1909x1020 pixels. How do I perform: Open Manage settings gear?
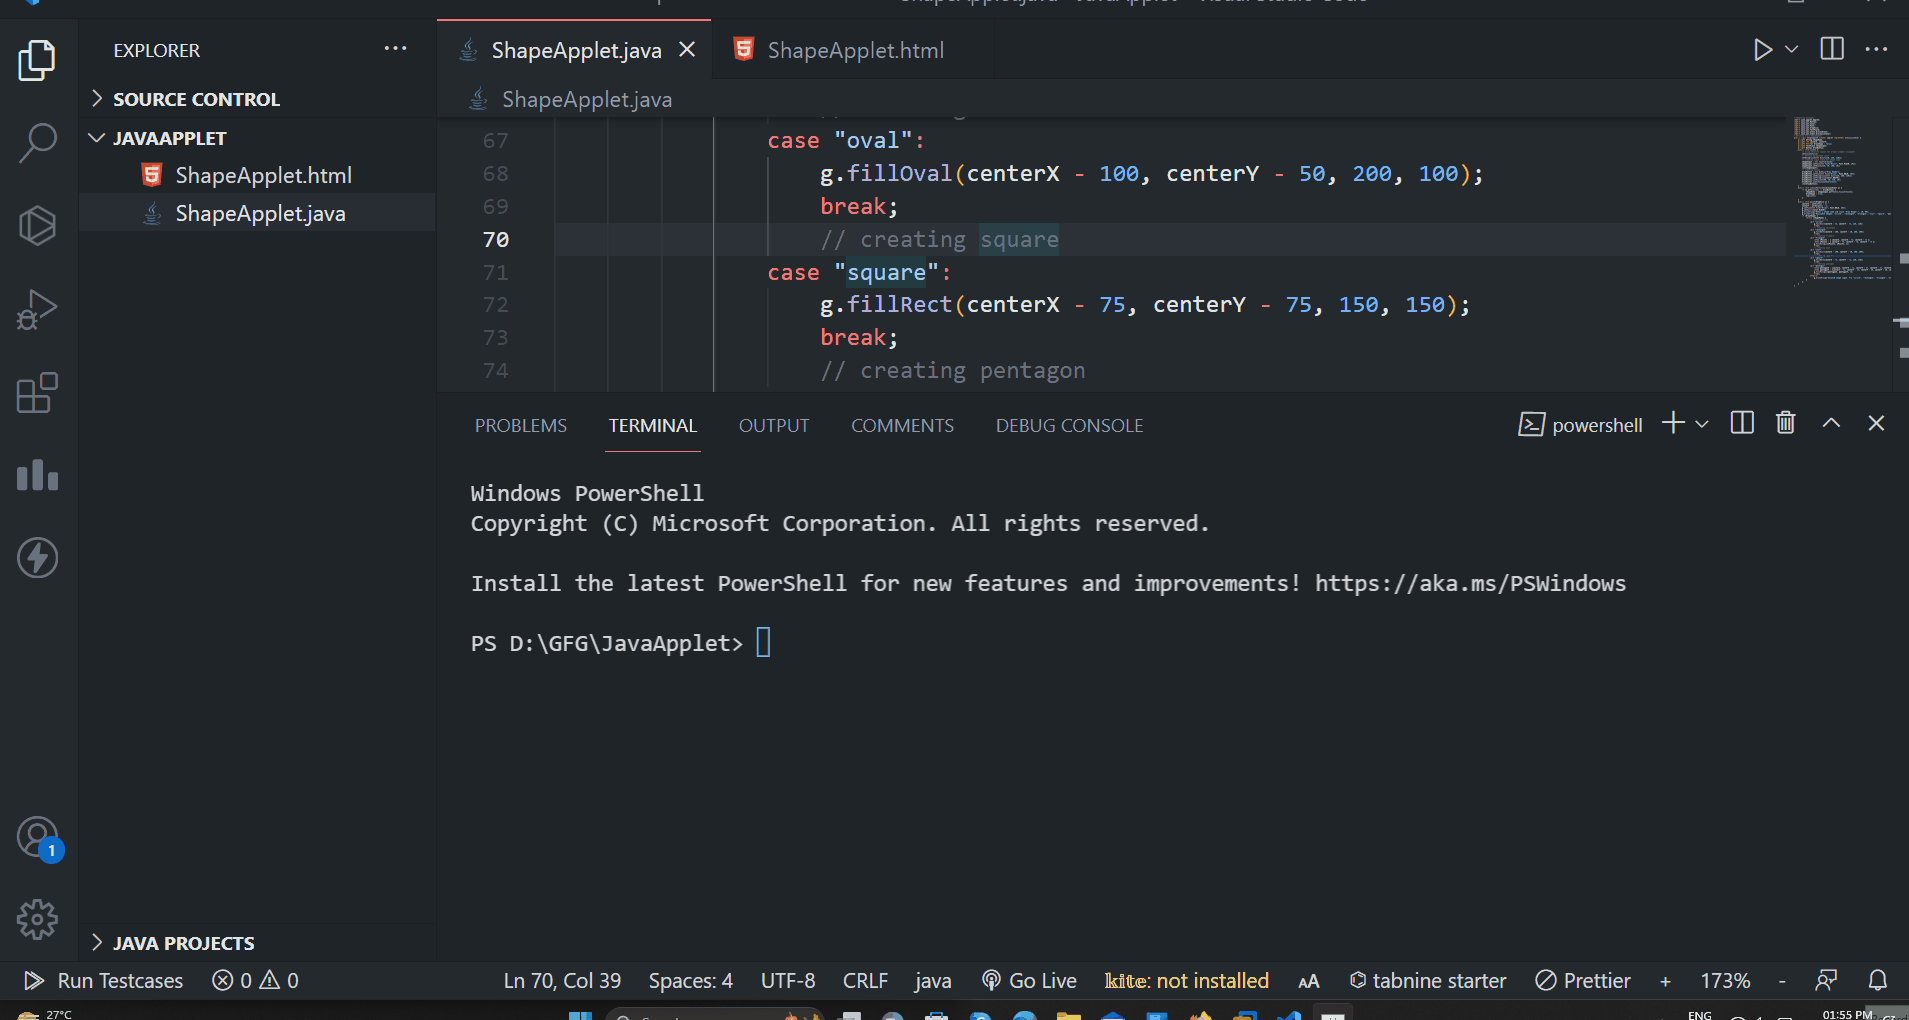click(x=38, y=919)
